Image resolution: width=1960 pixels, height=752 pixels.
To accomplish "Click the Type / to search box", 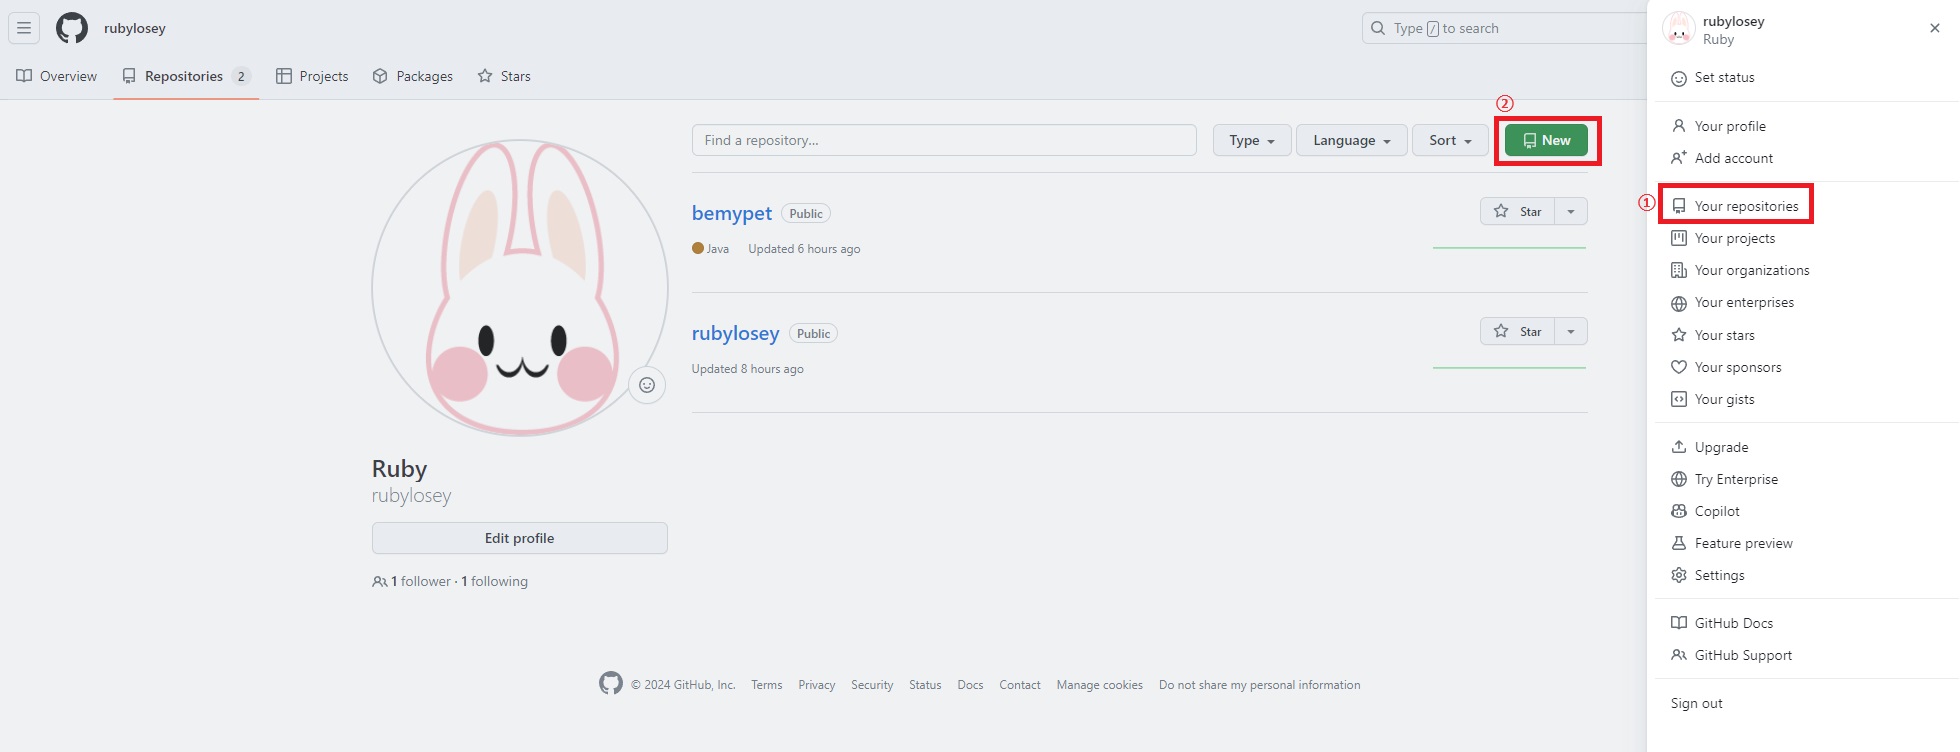I will click(1504, 28).
